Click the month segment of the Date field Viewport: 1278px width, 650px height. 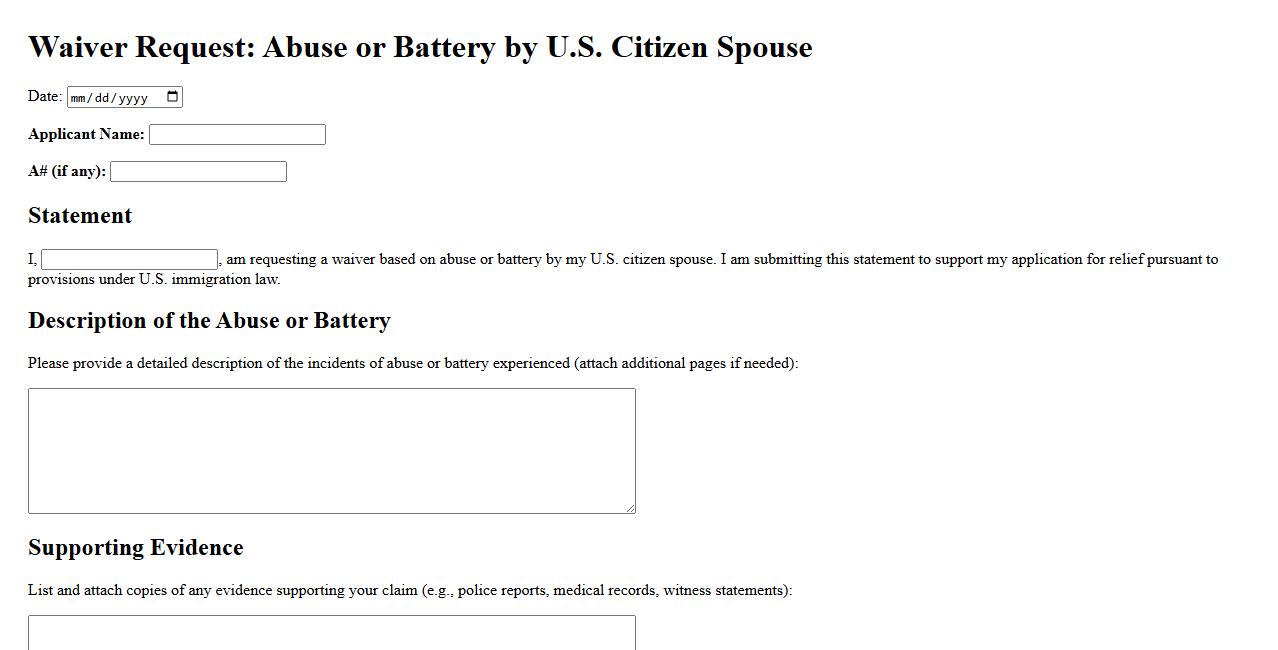(82, 98)
